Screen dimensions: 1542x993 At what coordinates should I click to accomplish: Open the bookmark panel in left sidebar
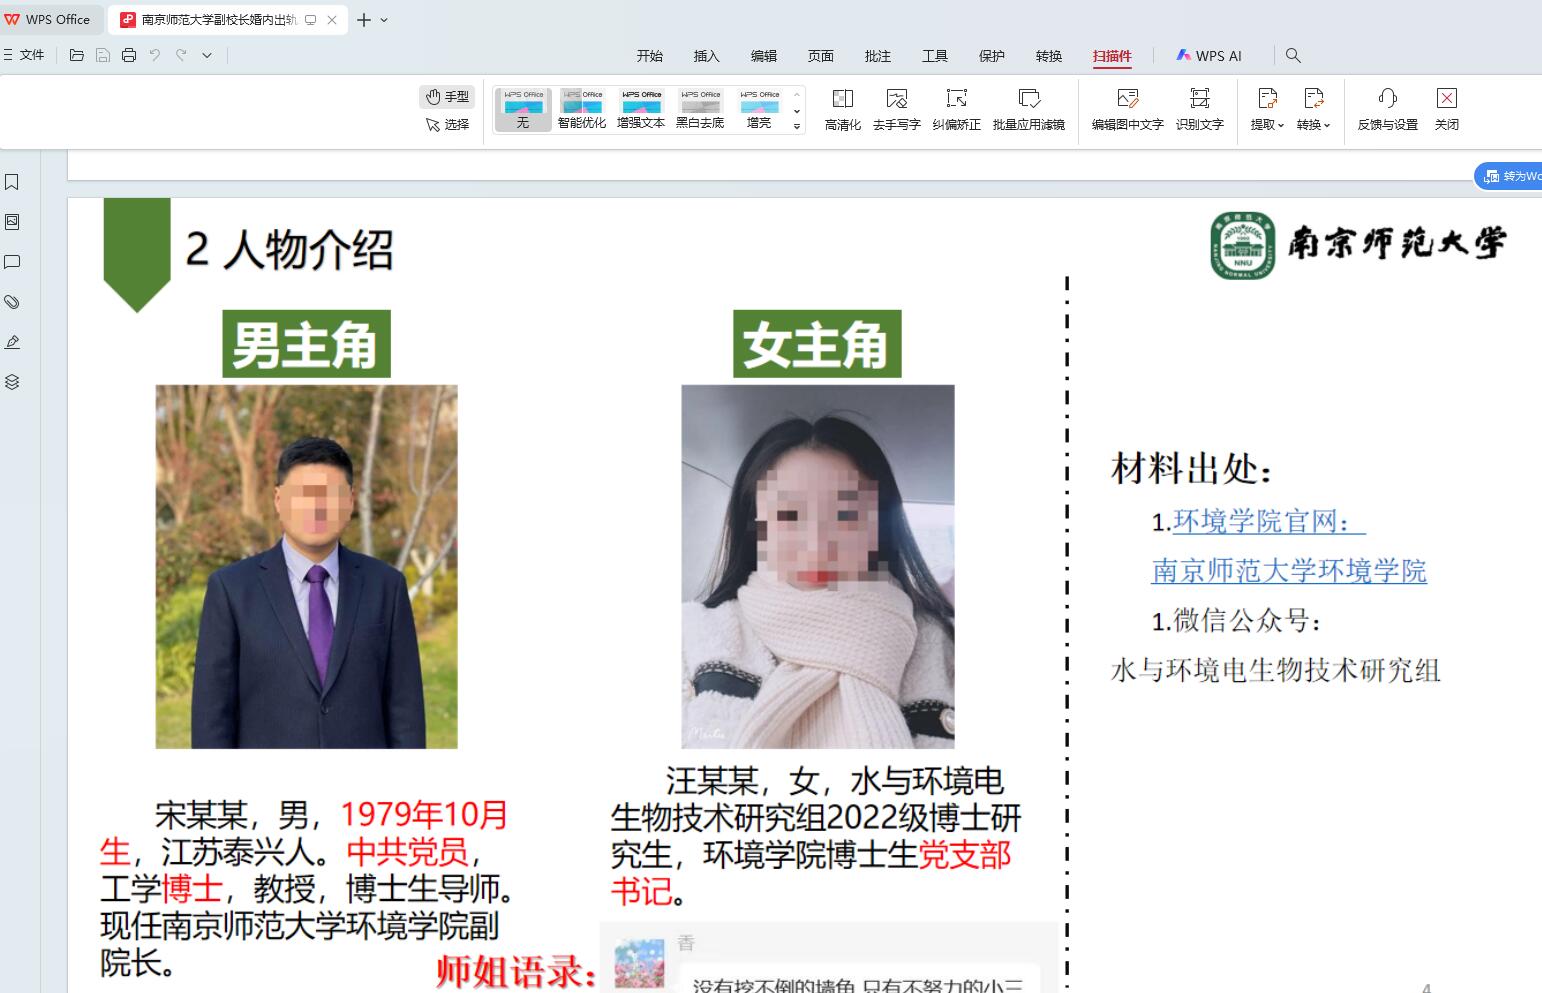13,182
